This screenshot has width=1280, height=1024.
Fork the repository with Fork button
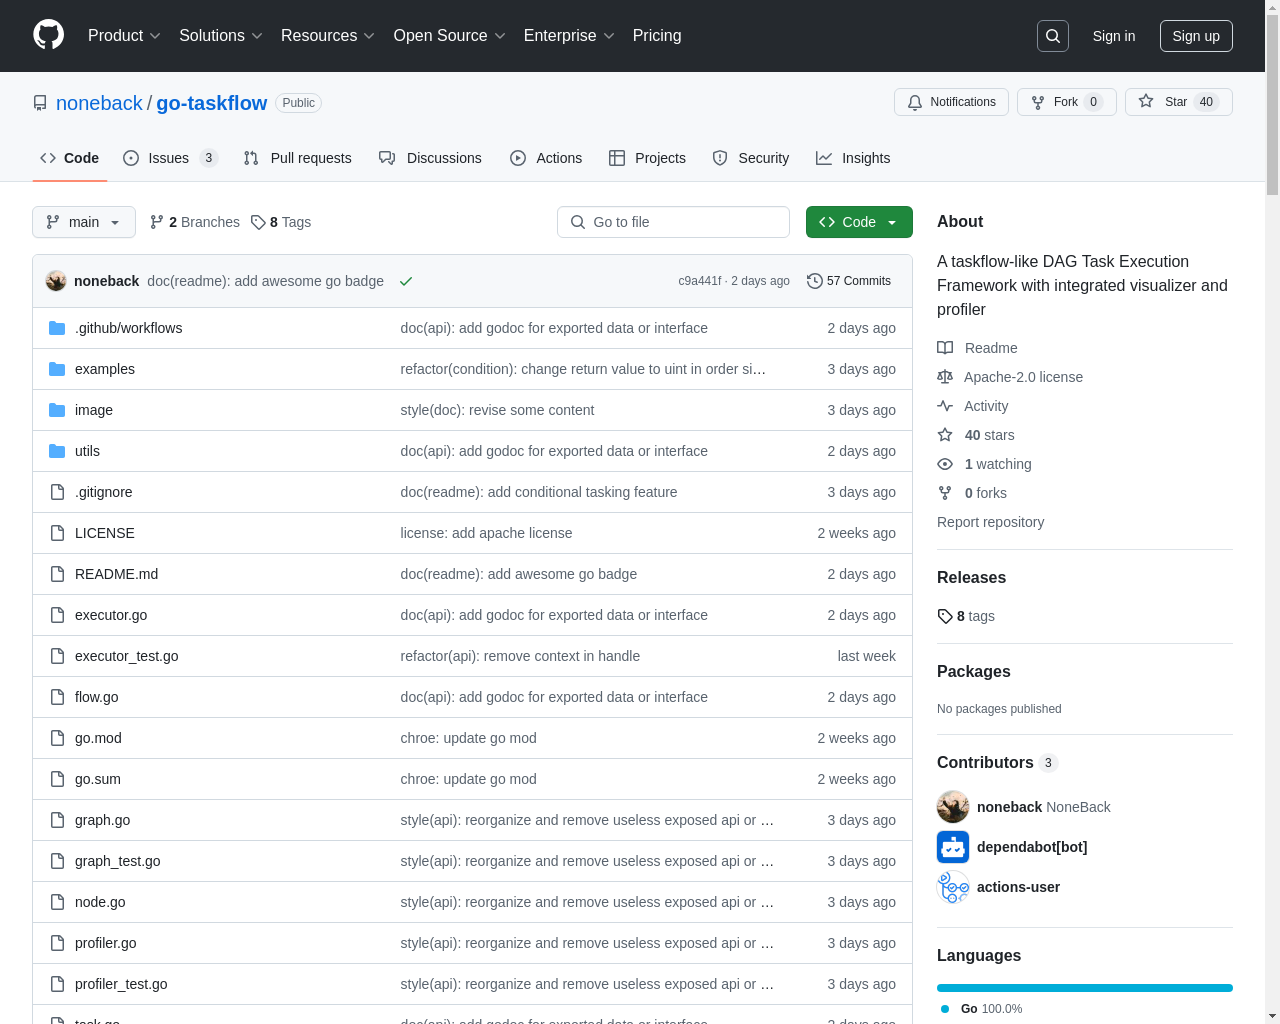(x=1067, y=102)
